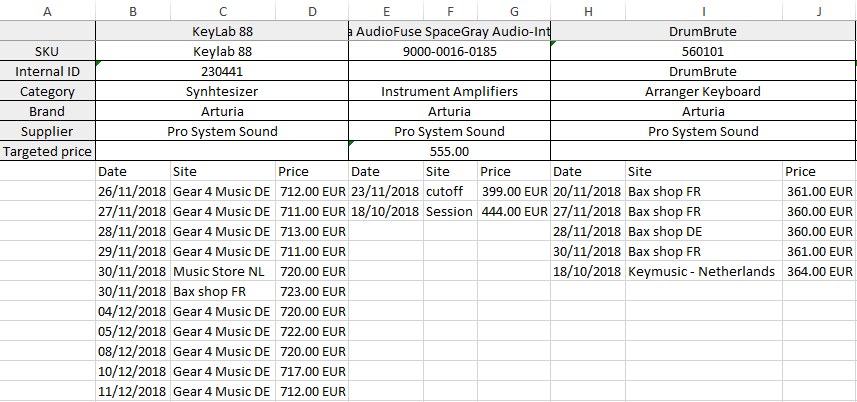Select price cell 723.00 EUR

tap(312, 292)
